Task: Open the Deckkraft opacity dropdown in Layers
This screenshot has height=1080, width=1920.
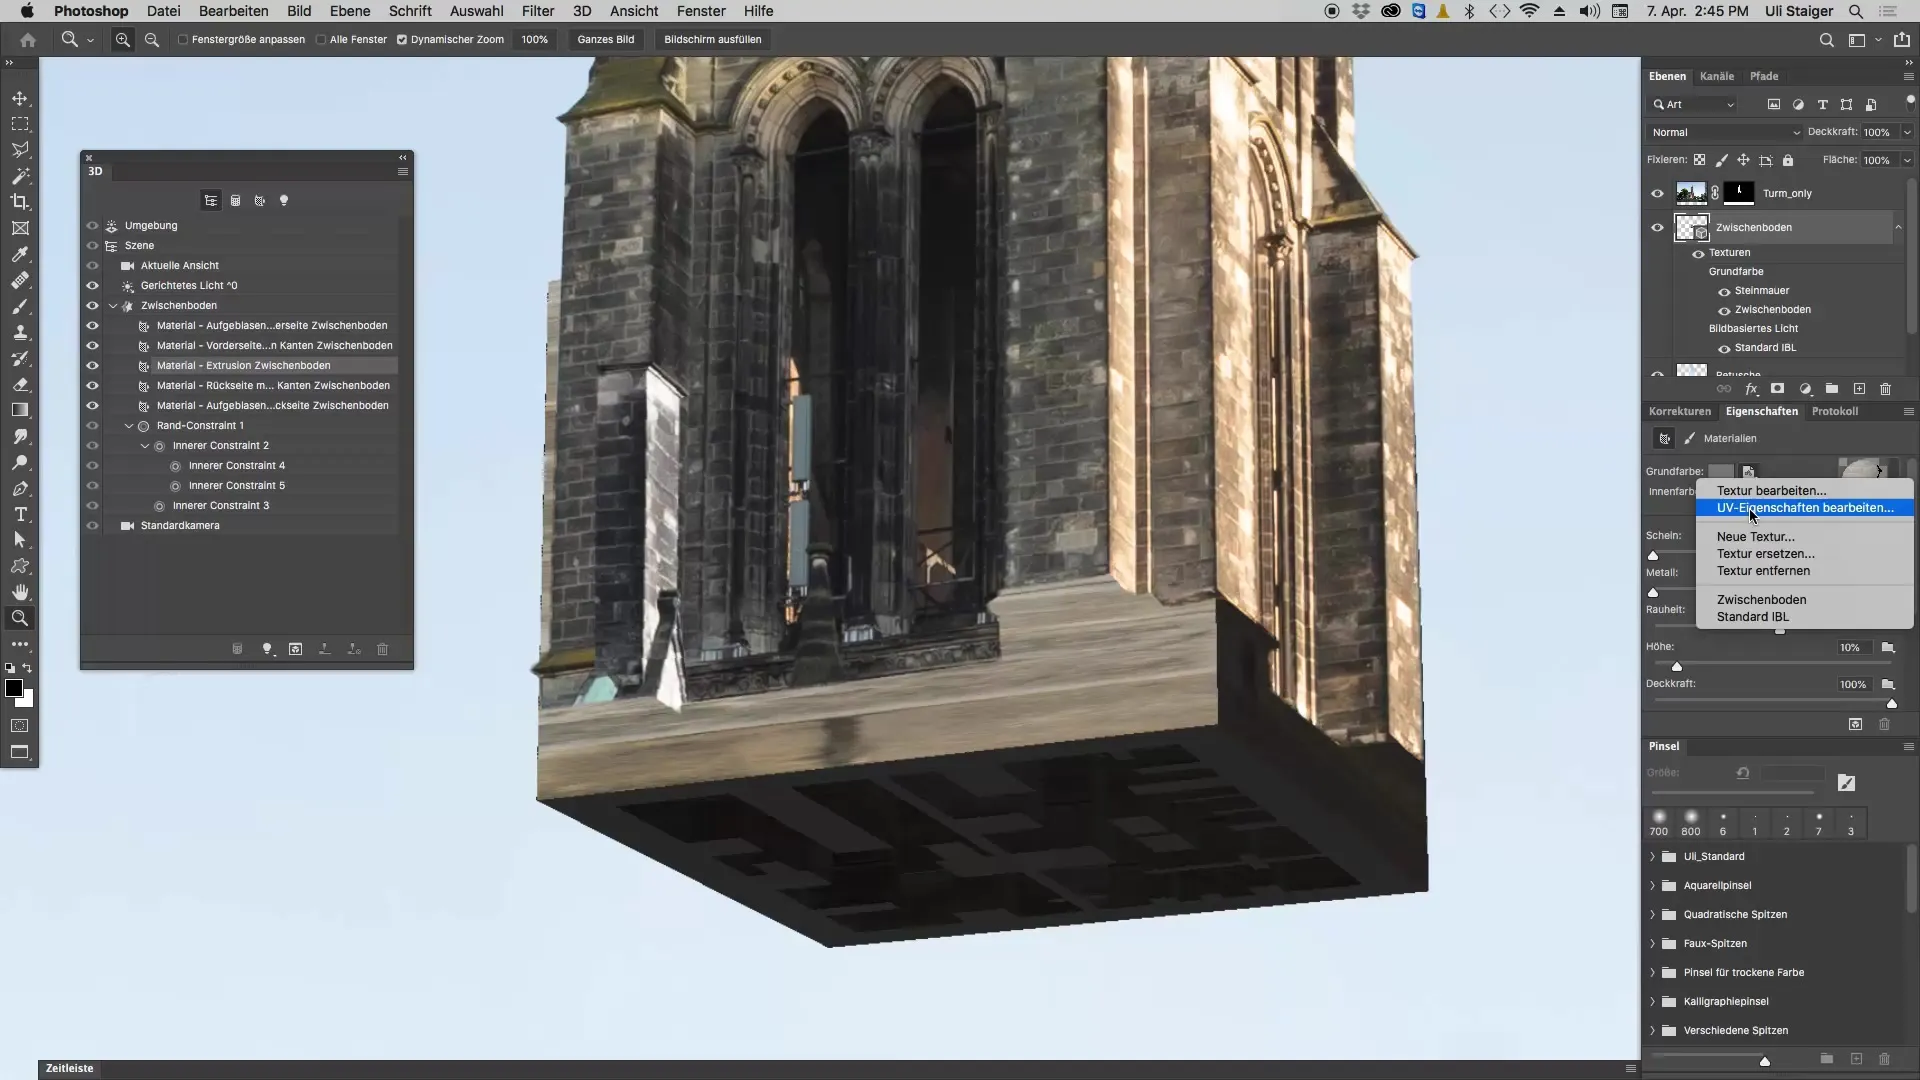Action: coord(1907,132)
